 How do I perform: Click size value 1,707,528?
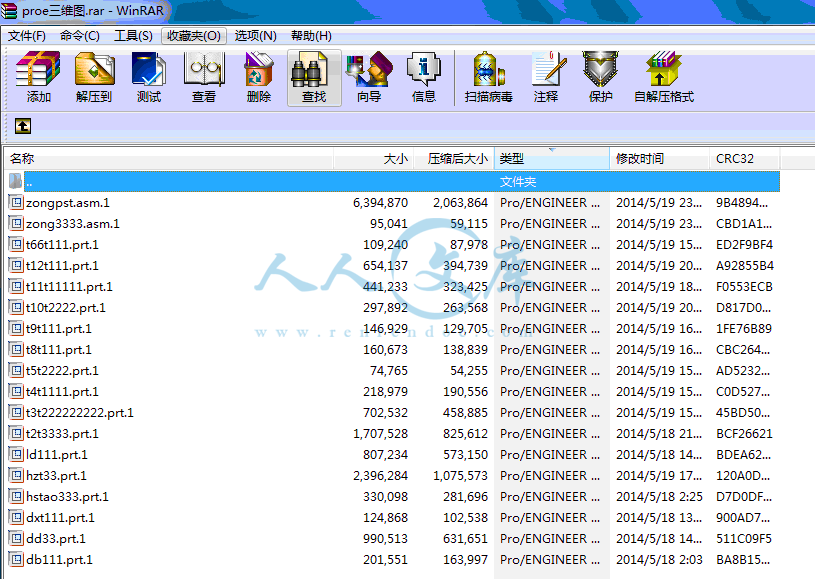[380, 433]
